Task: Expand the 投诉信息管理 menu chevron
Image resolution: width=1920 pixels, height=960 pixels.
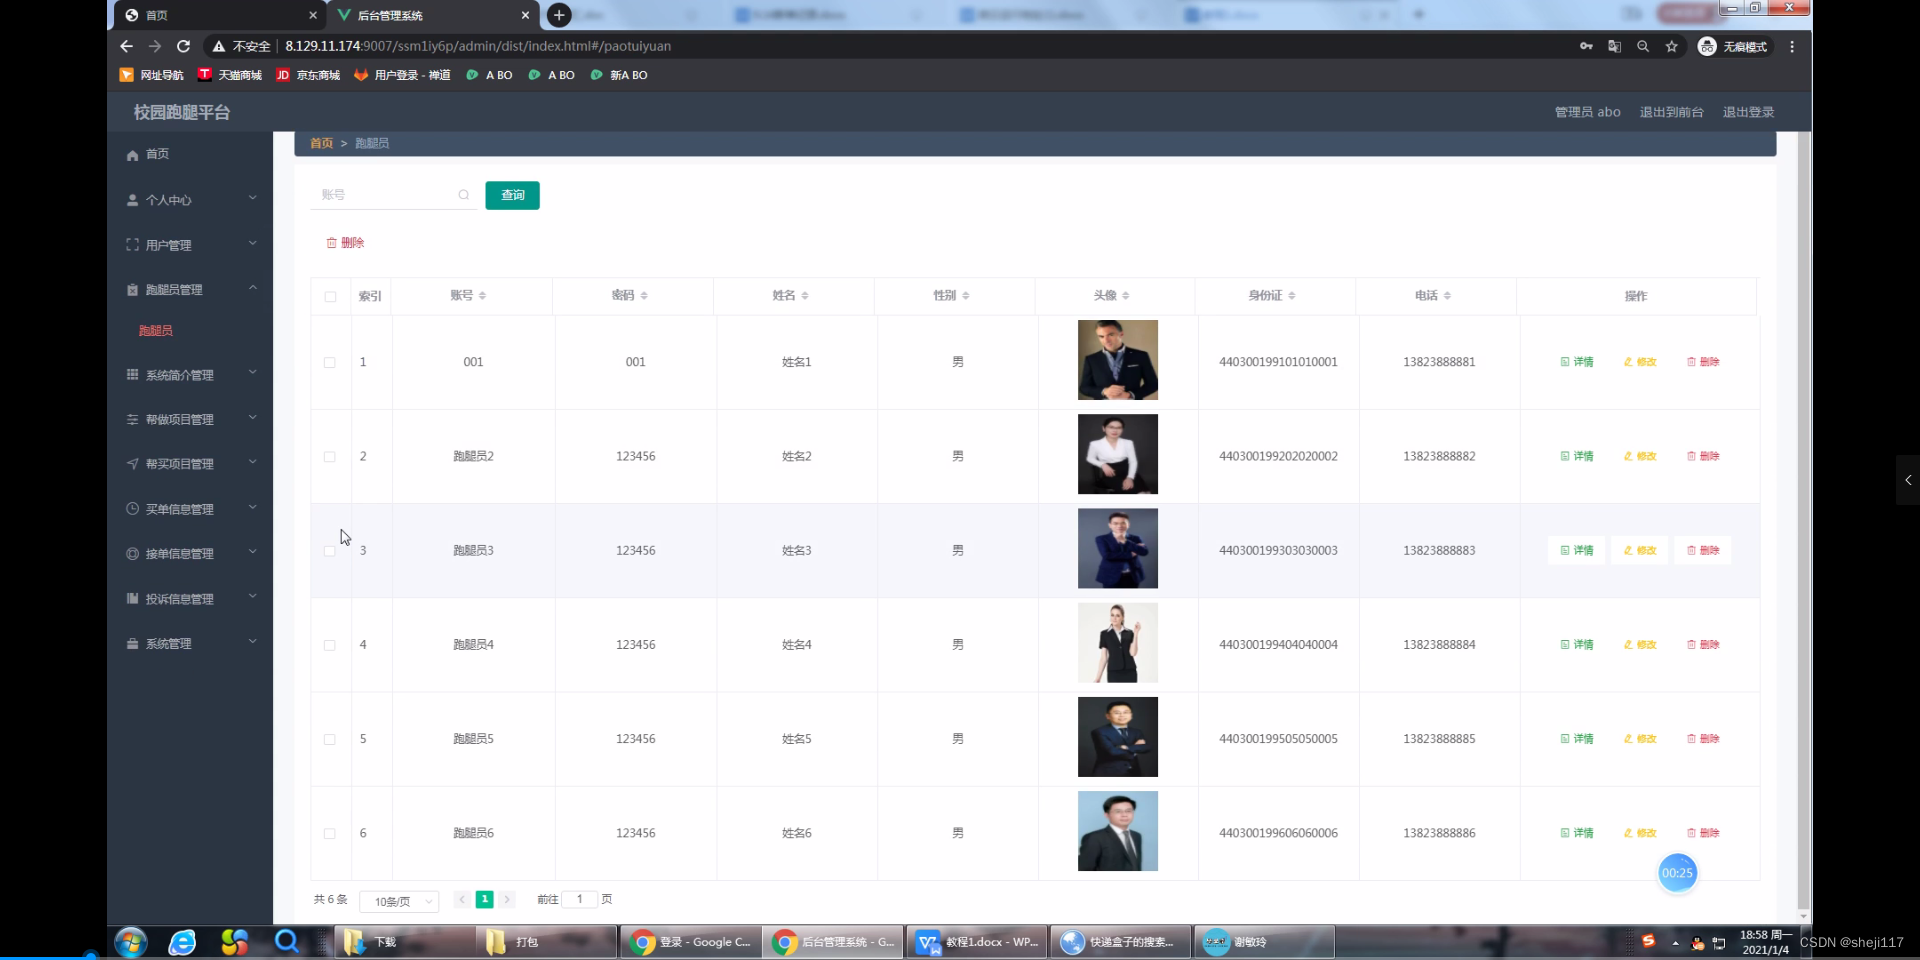Action: click(253, 597)
